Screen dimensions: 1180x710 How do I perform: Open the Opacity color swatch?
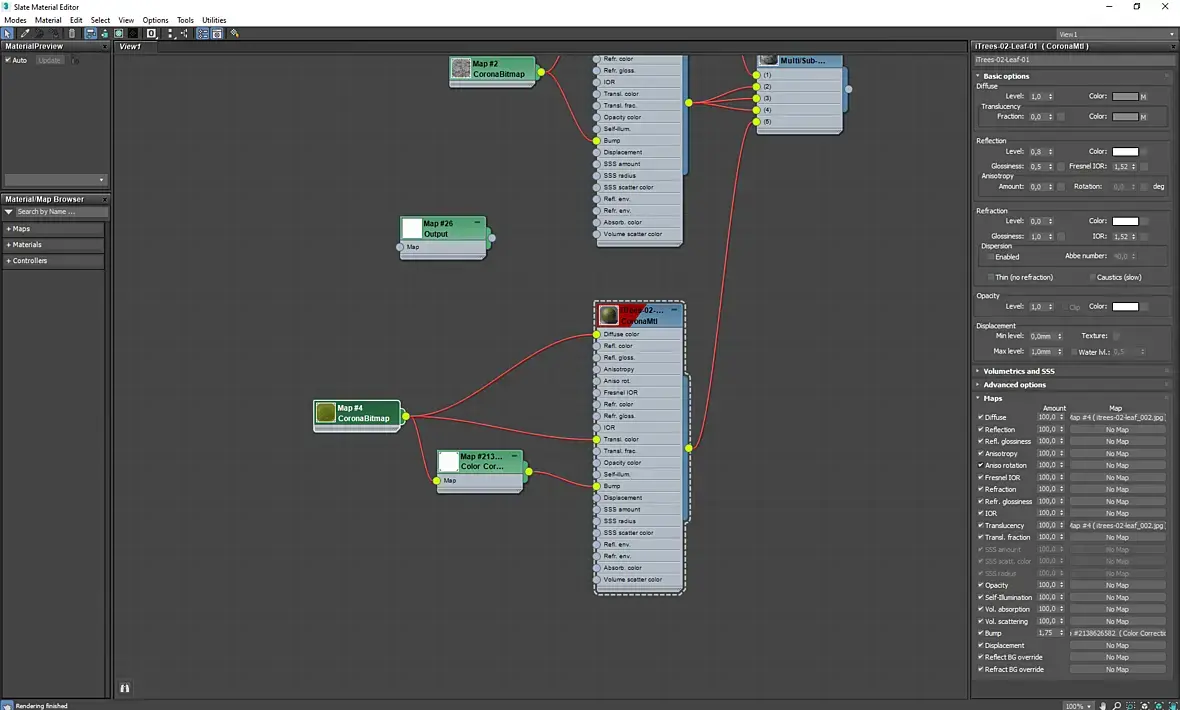click(x=1125, y=306)
